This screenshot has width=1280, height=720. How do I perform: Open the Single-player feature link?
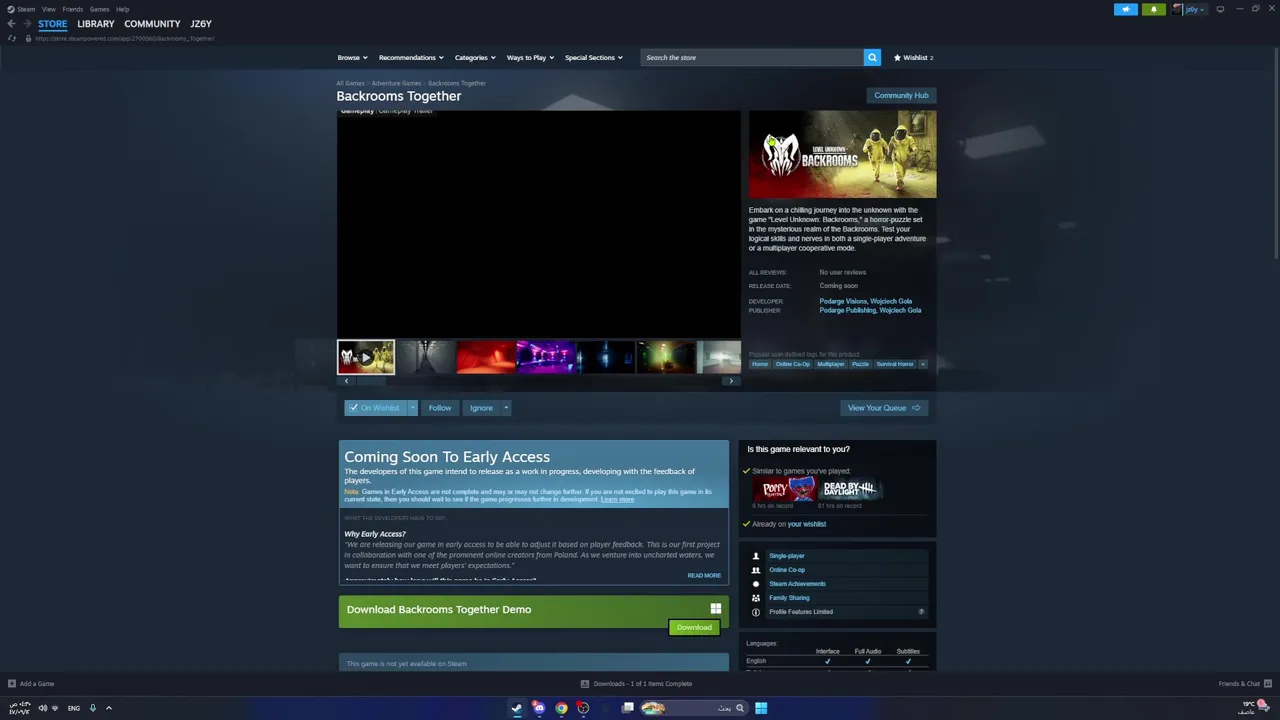point(787,556)
